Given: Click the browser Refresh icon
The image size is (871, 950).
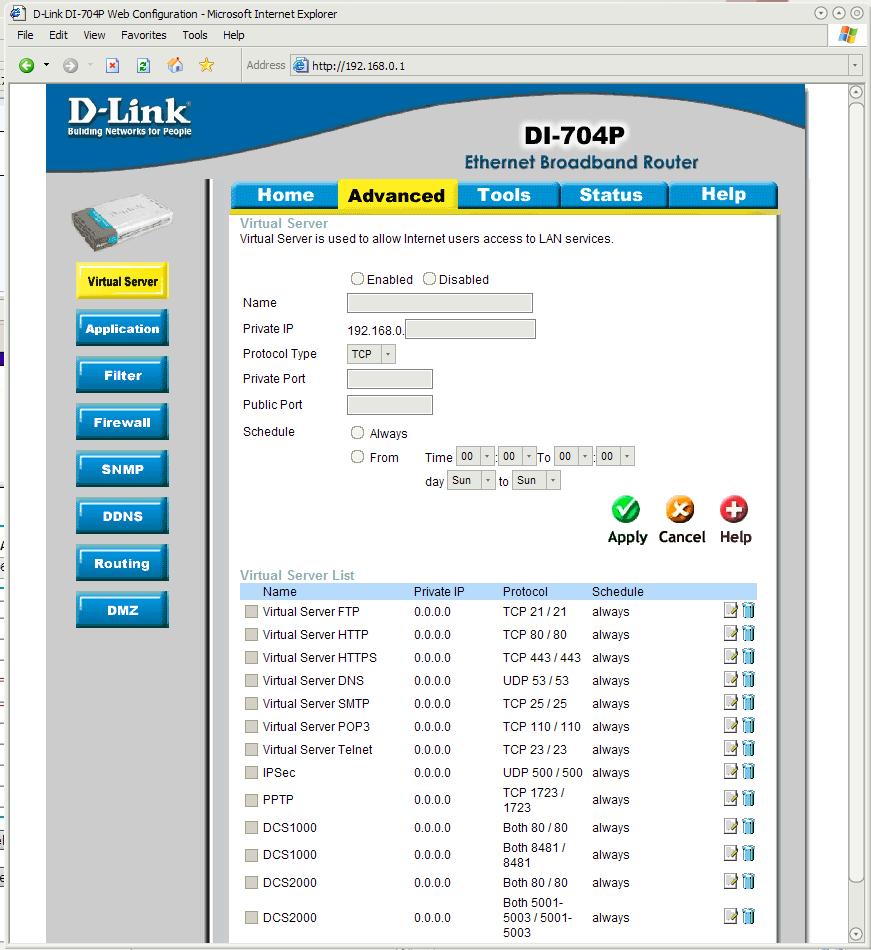Looking at the screenshot, I should pos(142,65).
